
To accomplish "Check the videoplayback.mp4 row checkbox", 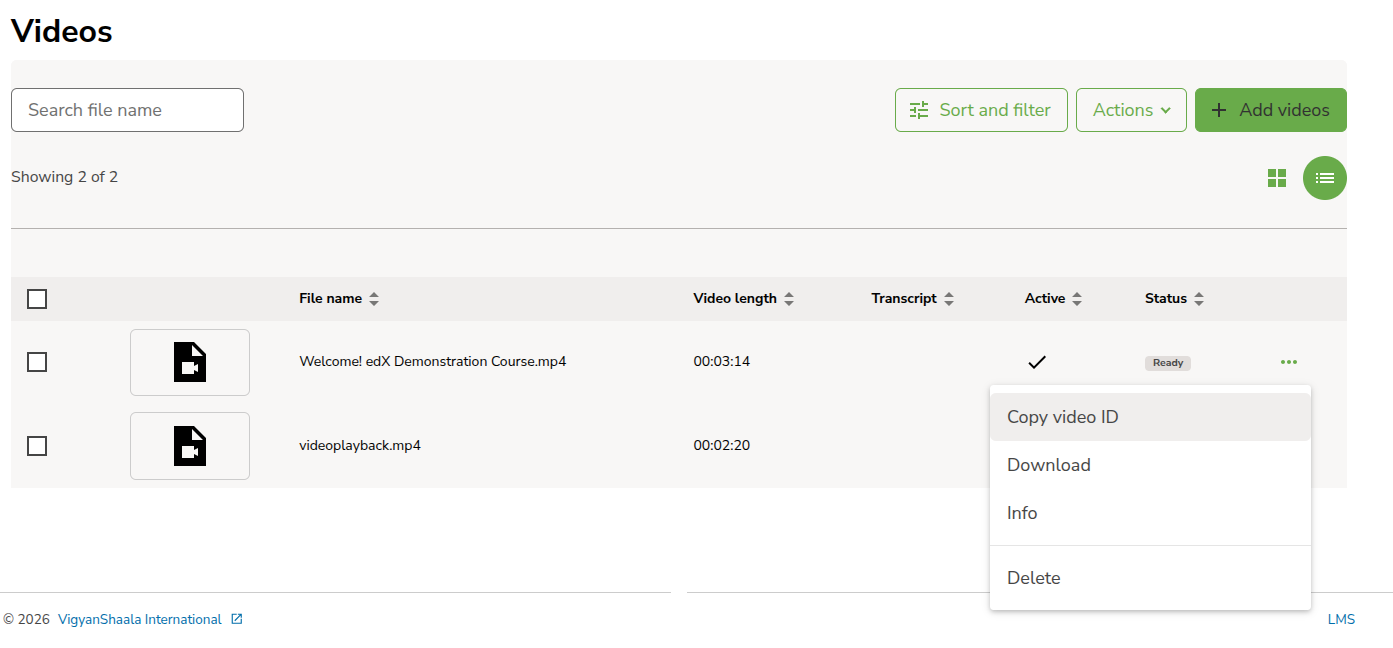I will [x=37, y=446].
